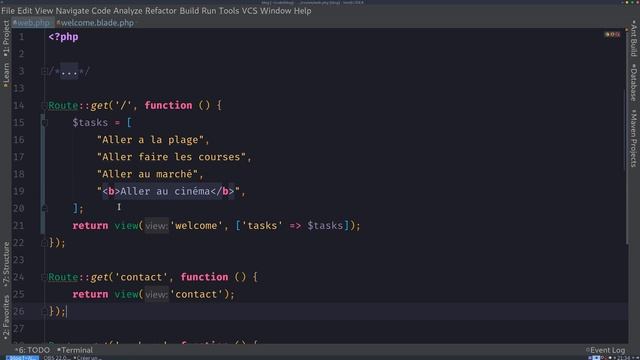Click the function keyword on line 14

click(x=168, y=106)
